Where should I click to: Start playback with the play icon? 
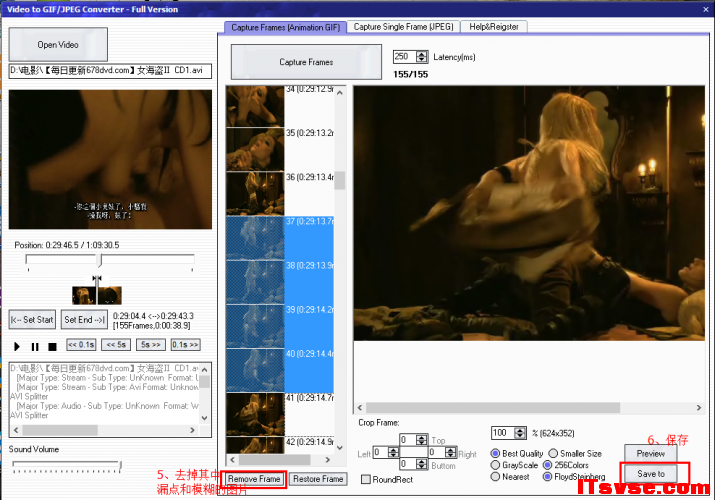tap(17, 347)
